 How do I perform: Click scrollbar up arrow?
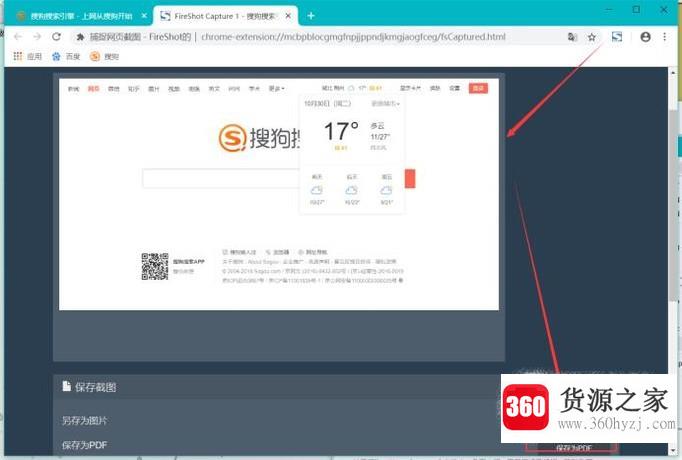pos(673,73)
